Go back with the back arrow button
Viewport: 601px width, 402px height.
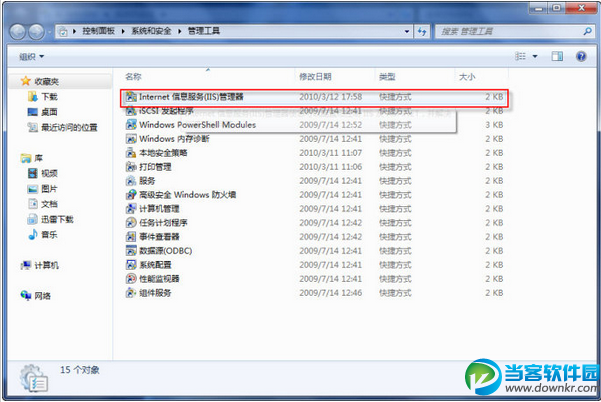(18, 31)
